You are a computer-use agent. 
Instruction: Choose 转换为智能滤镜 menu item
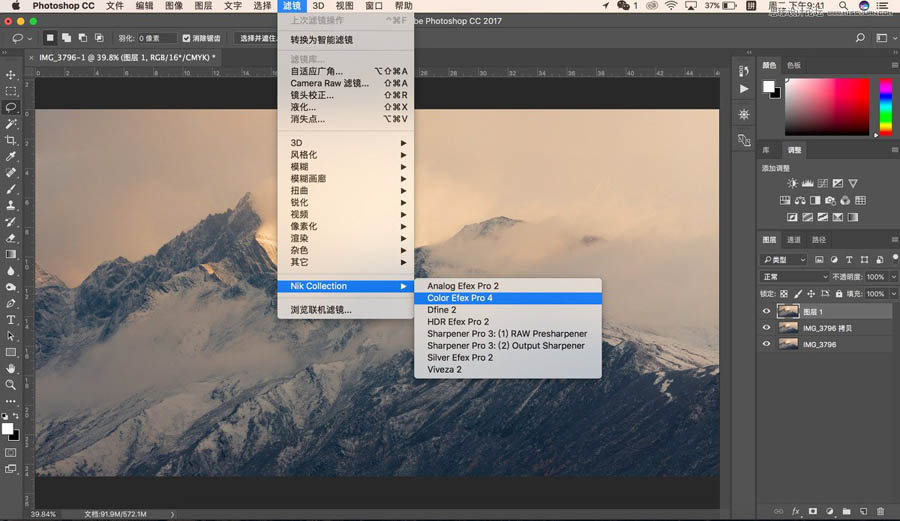(x=345, y=40)
